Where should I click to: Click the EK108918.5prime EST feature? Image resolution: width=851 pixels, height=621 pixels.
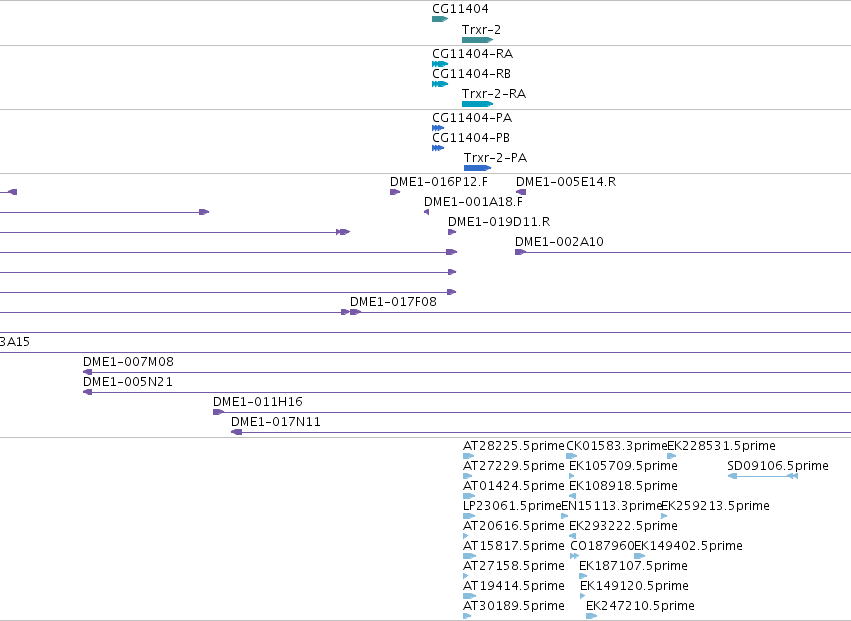coord(572,496)
